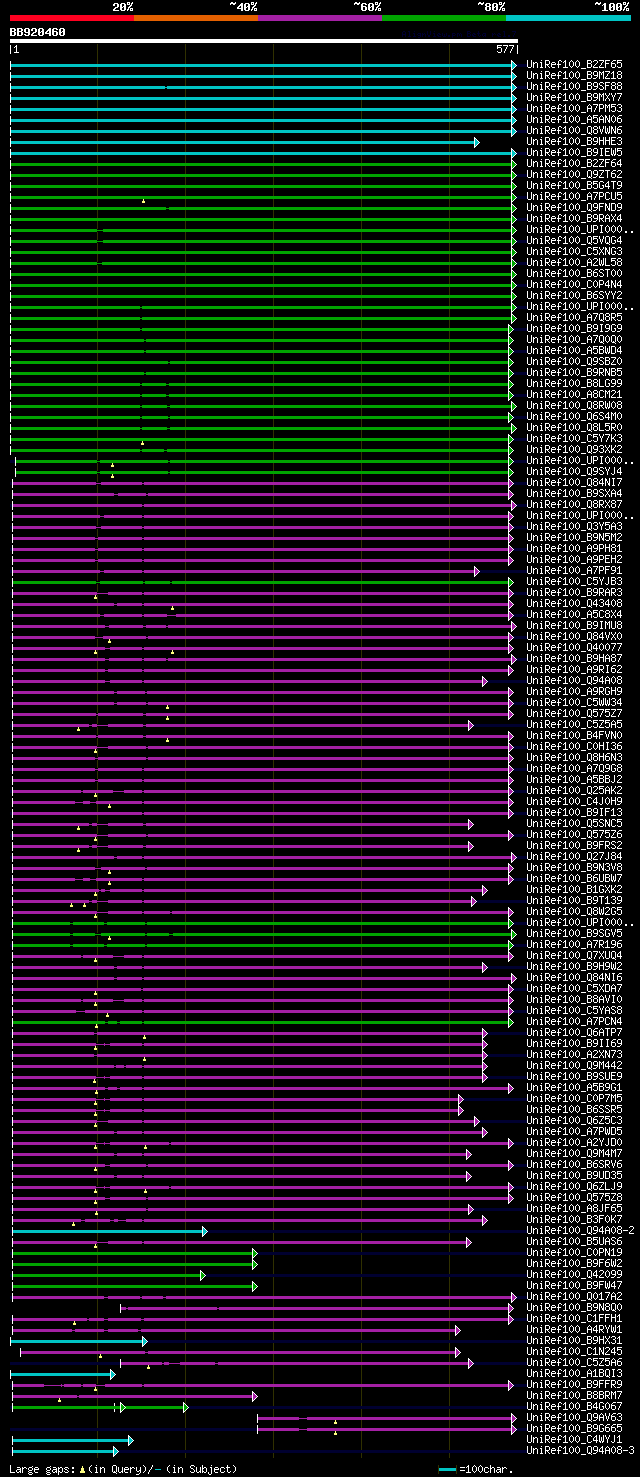Open hit UniRef100_Q8VWN6
The image size is (640, 1477).
pyautogui.click(x=574, y=131)
